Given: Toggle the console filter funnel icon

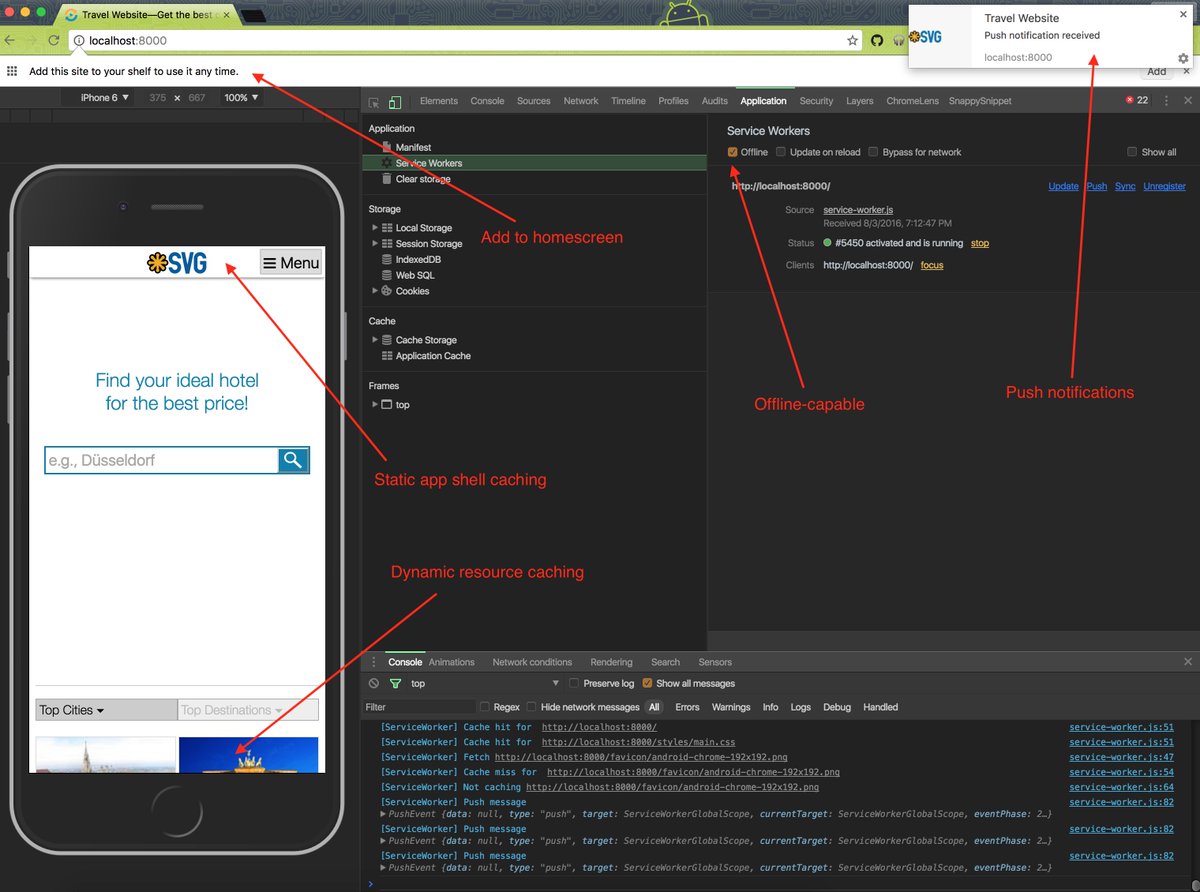Looking at the screenshot, I should (395, 684).
